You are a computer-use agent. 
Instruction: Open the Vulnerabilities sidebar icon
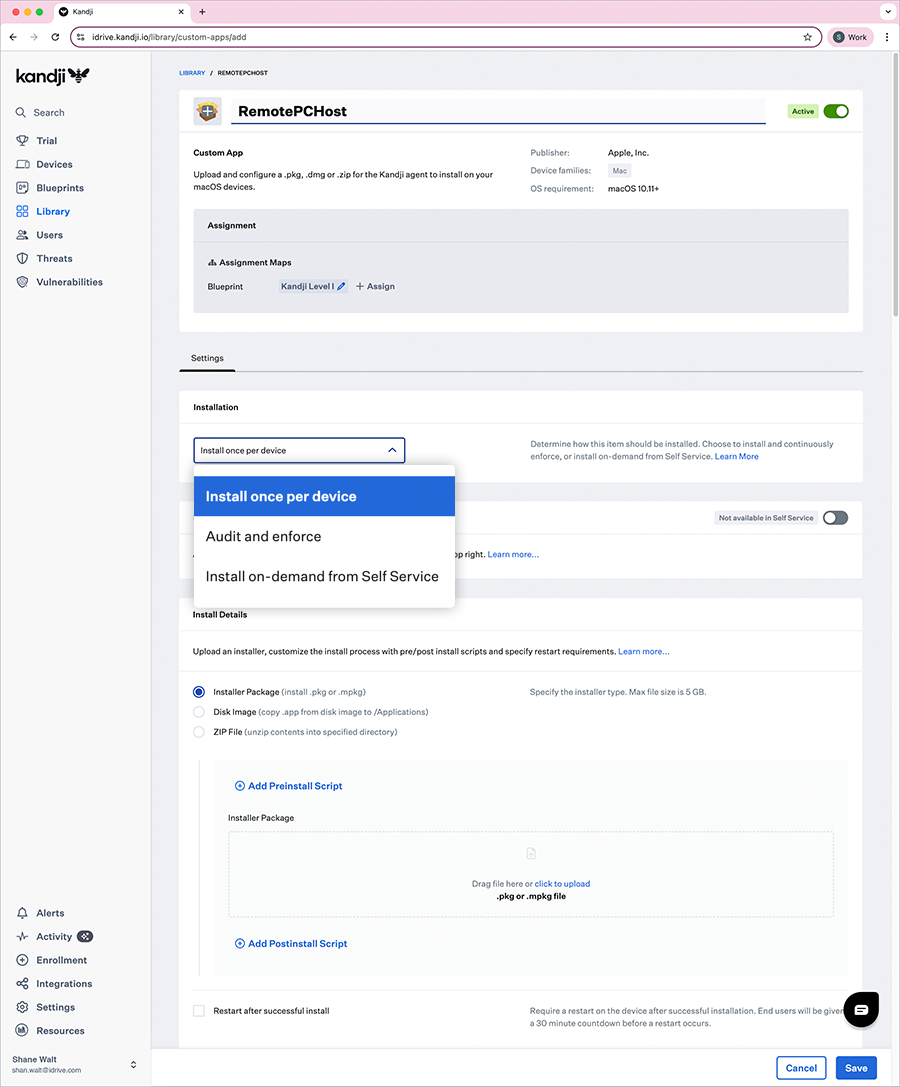pyautogui.click(x=22, y=282)
